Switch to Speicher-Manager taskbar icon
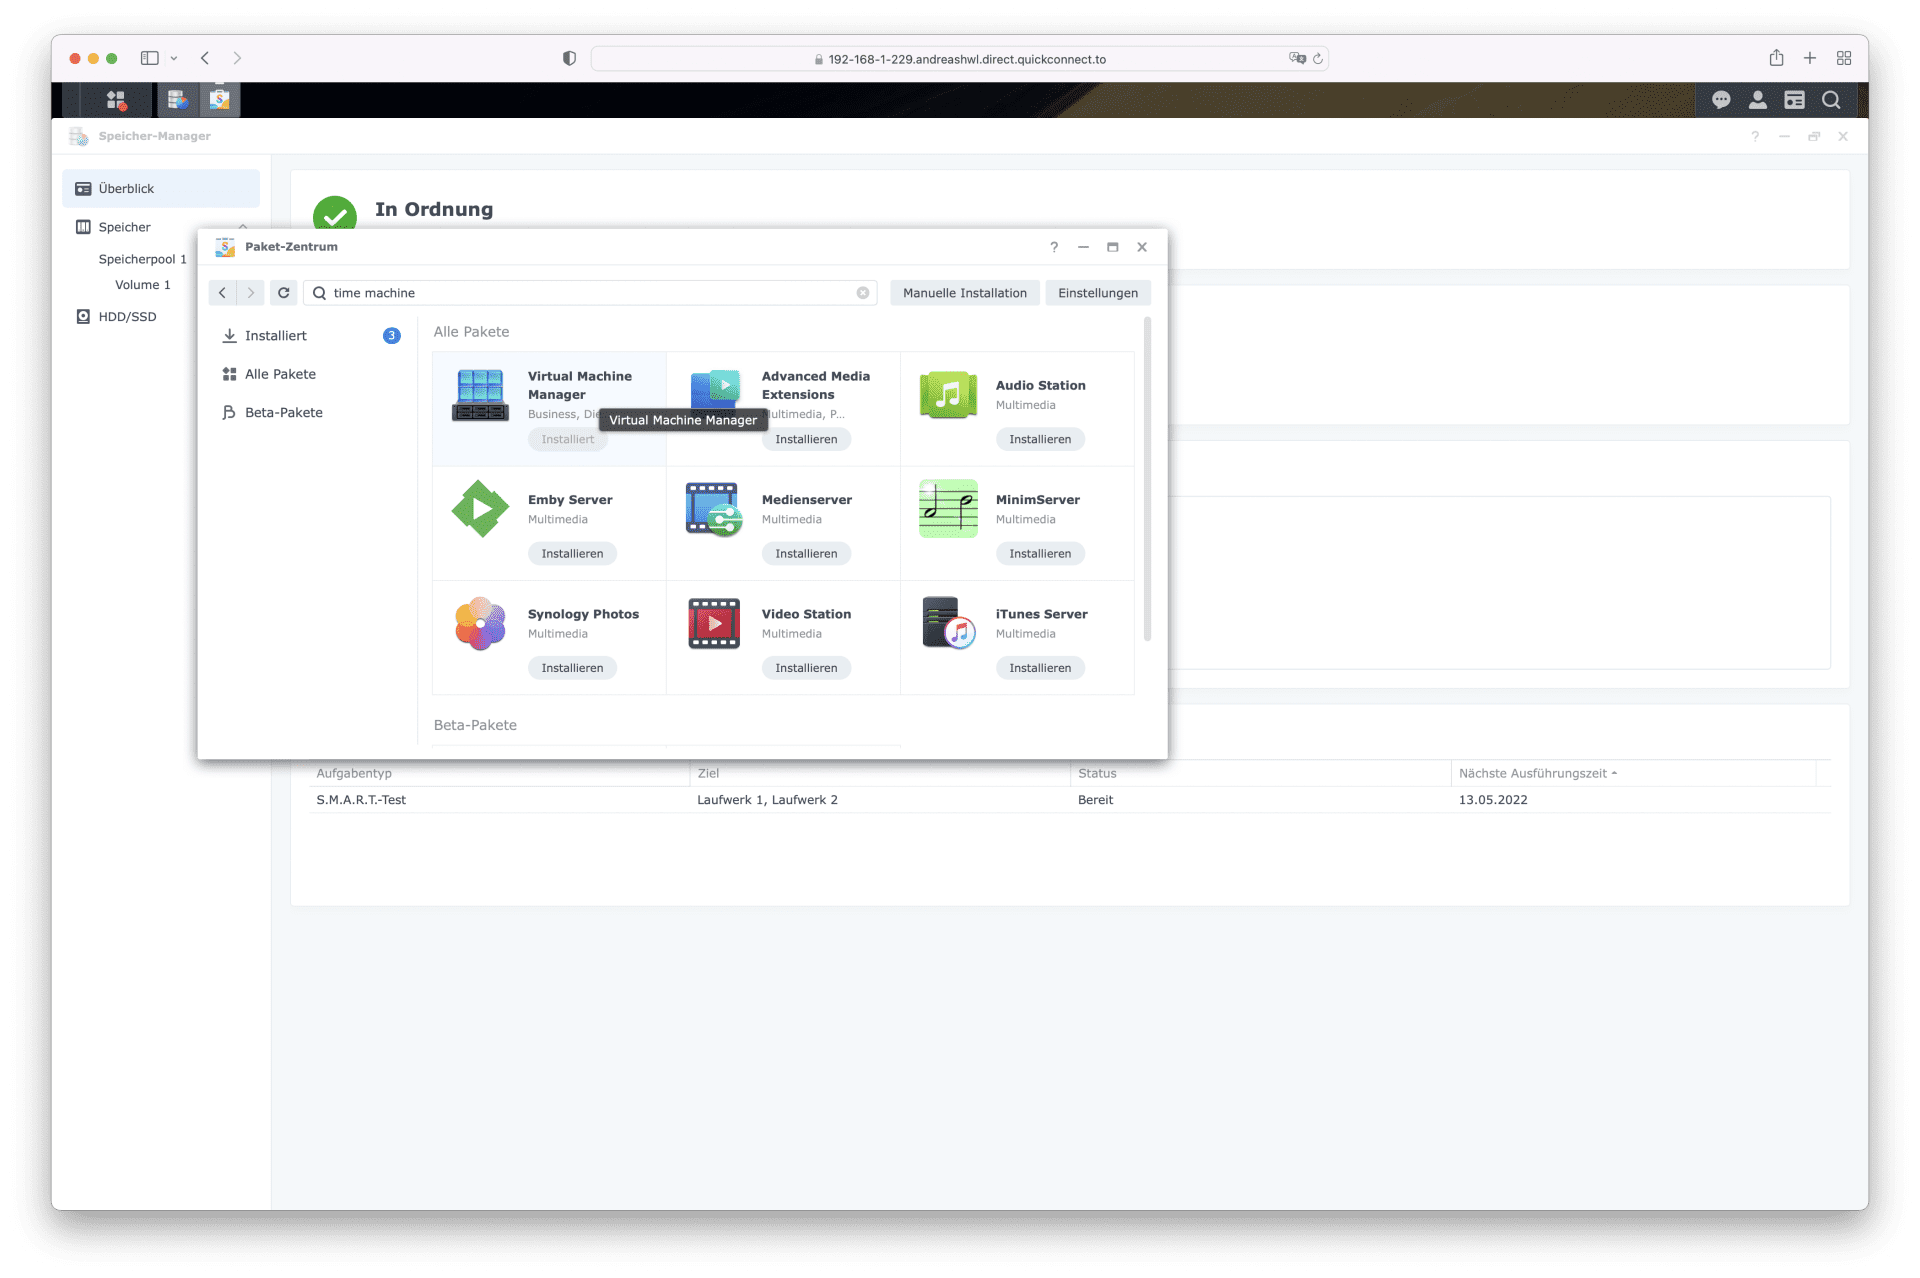 point(177,100)
